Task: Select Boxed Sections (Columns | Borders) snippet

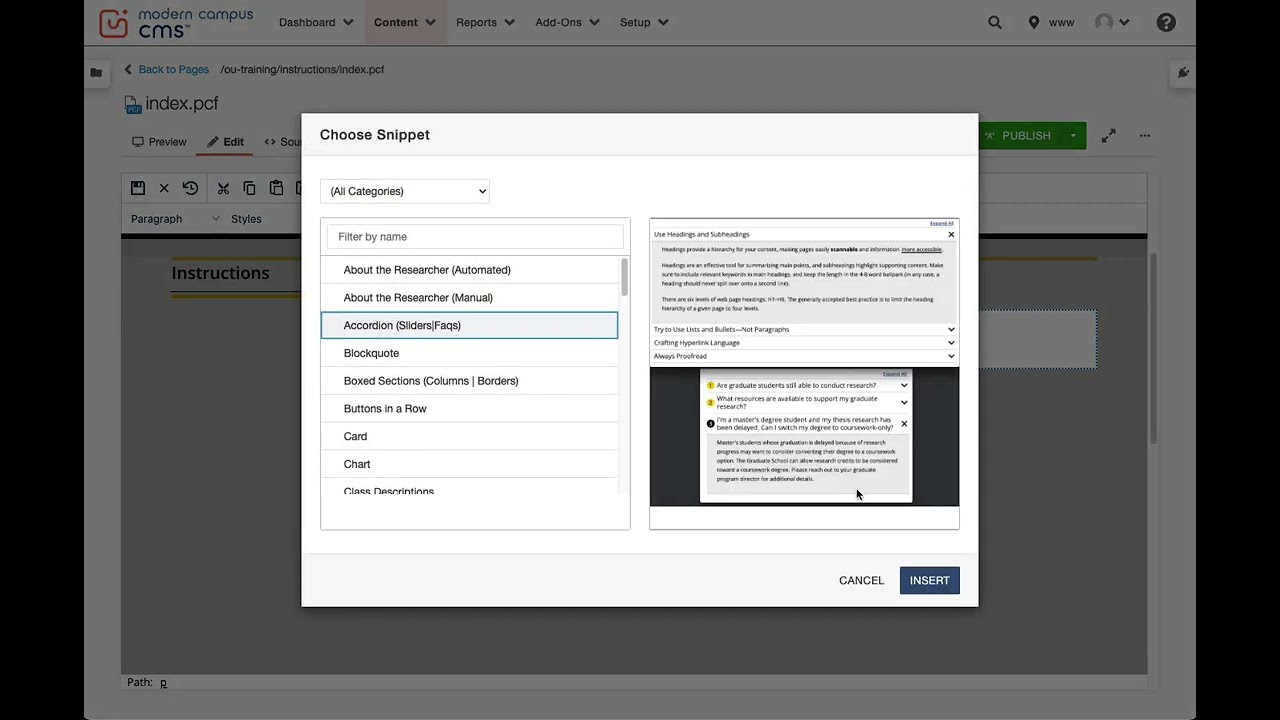Action: 469,381
